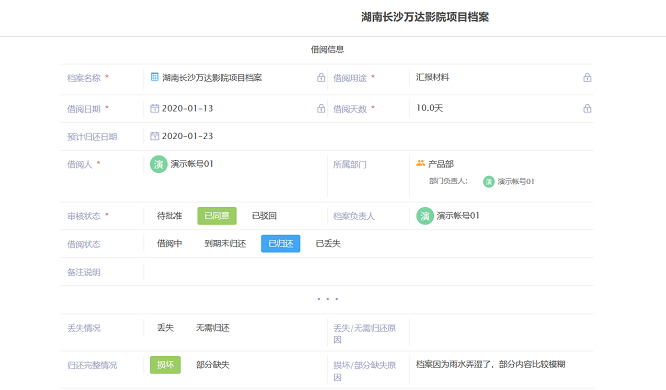This screenshot has height=390, width=666.
Task: Select 丢失 option in 丢失情况
Action: pyautogui.click(x=165, y=328)
